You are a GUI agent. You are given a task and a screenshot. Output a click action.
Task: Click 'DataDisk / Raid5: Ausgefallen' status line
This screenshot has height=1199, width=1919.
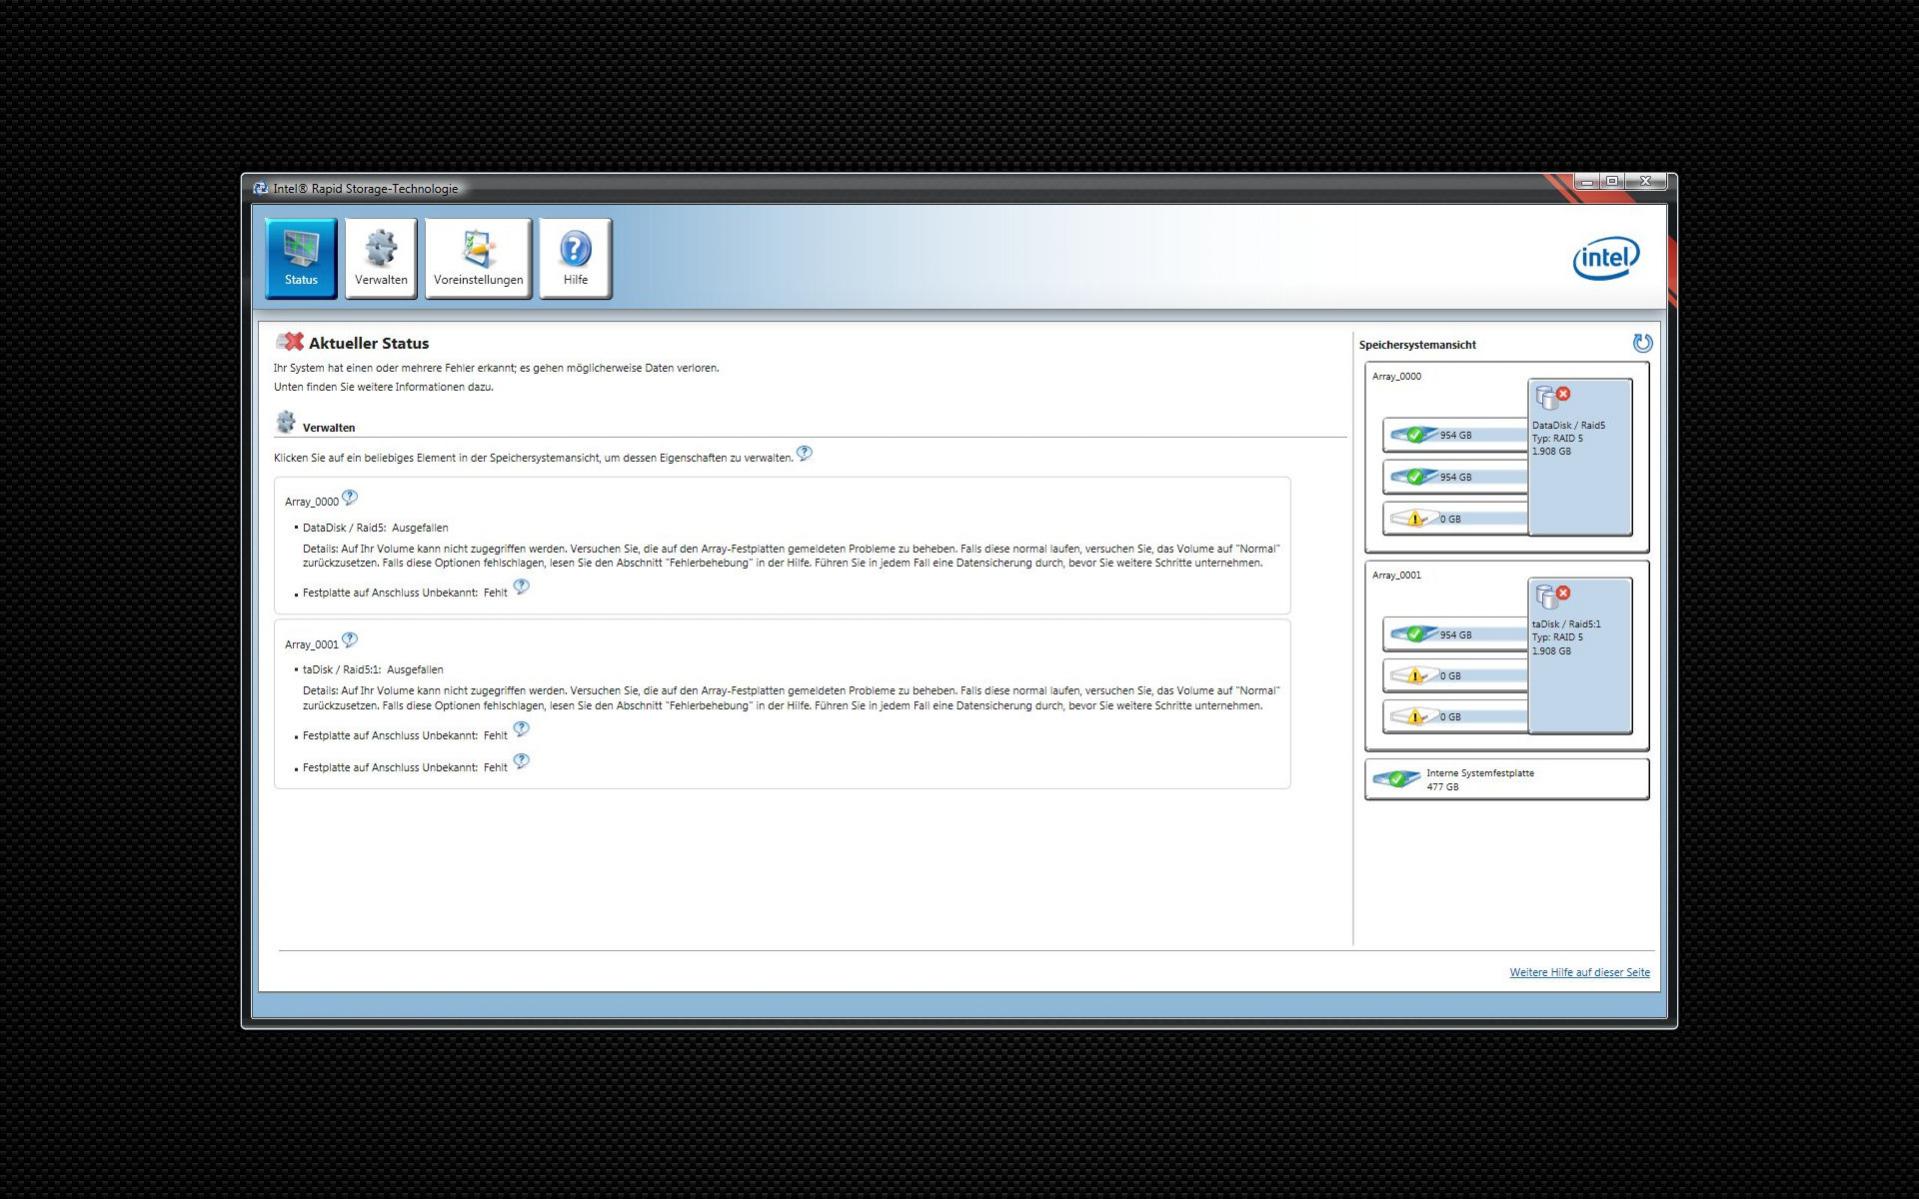[x=375, y=527]
